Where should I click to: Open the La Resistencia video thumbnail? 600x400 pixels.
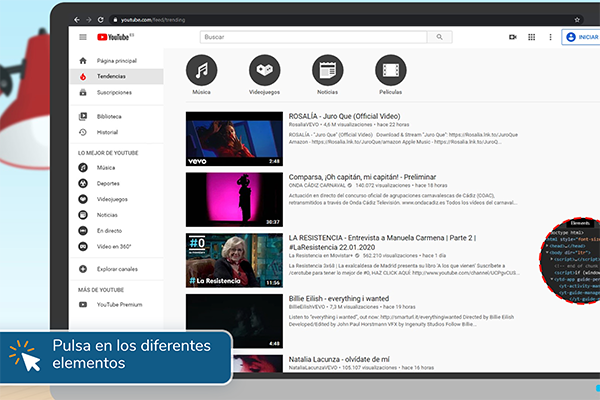point(234,261)
